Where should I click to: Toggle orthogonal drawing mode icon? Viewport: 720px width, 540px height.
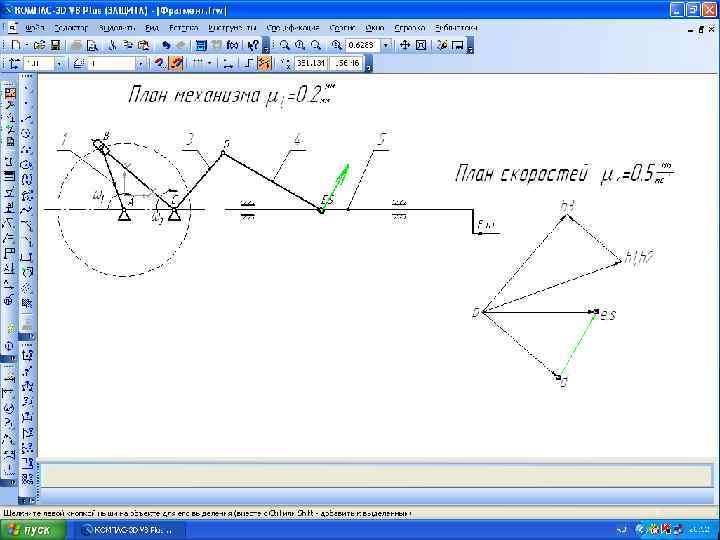tap(248, 63)
